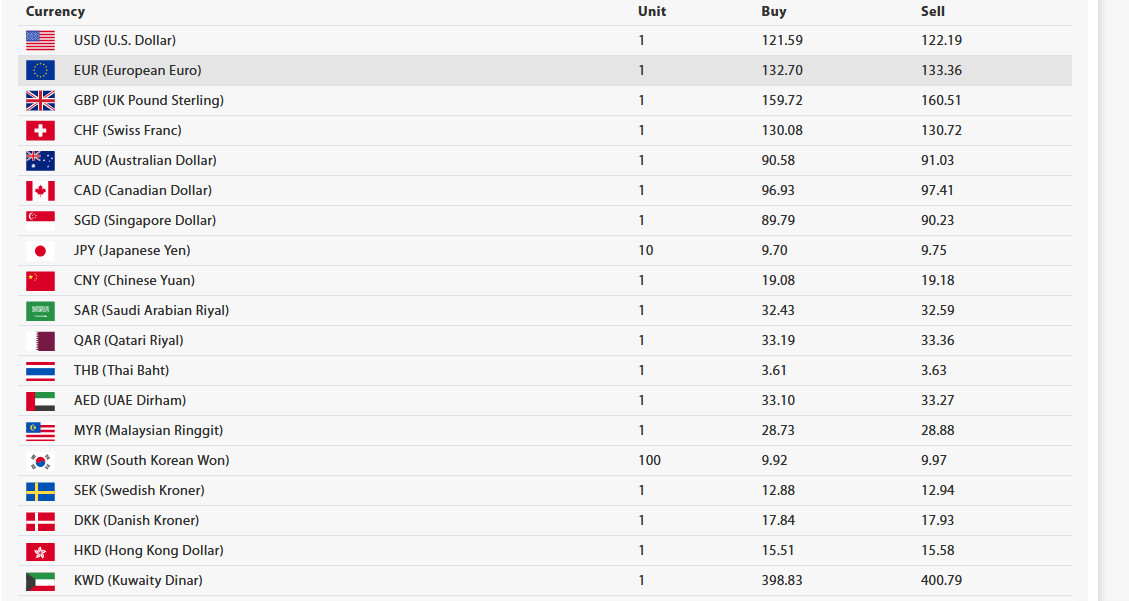This screenshot has width=1129, height=601.
Task: Click the South Korean flag icon
Action: pos(40,461)
